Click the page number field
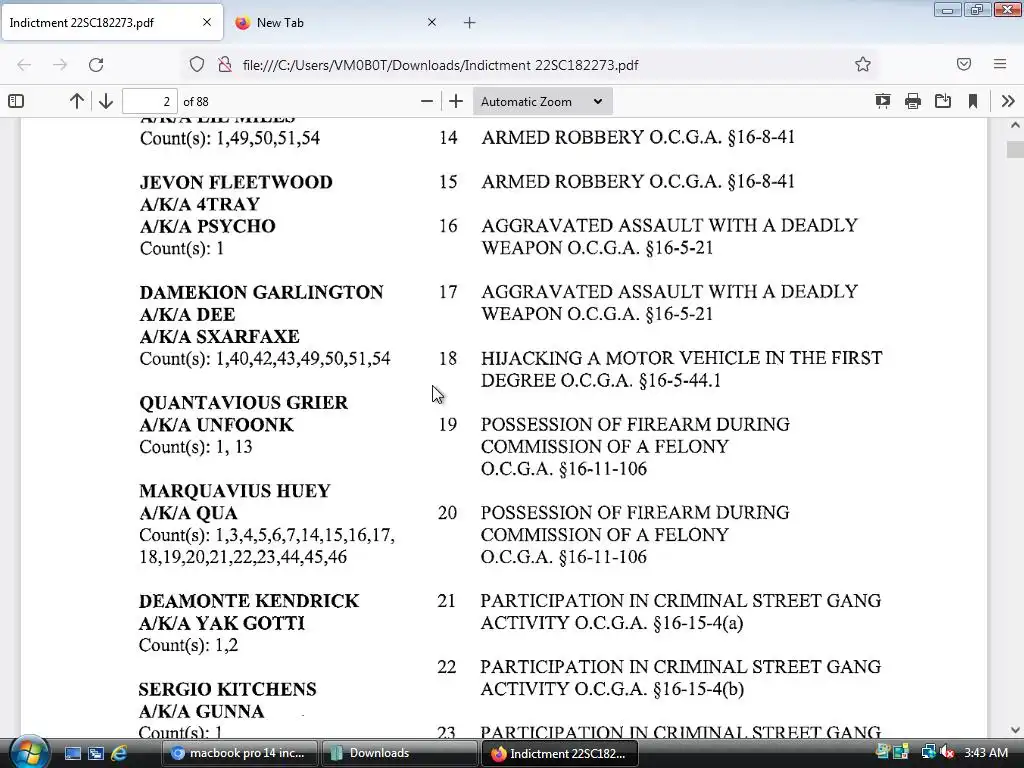1024x768 pixels. point(150,101)
